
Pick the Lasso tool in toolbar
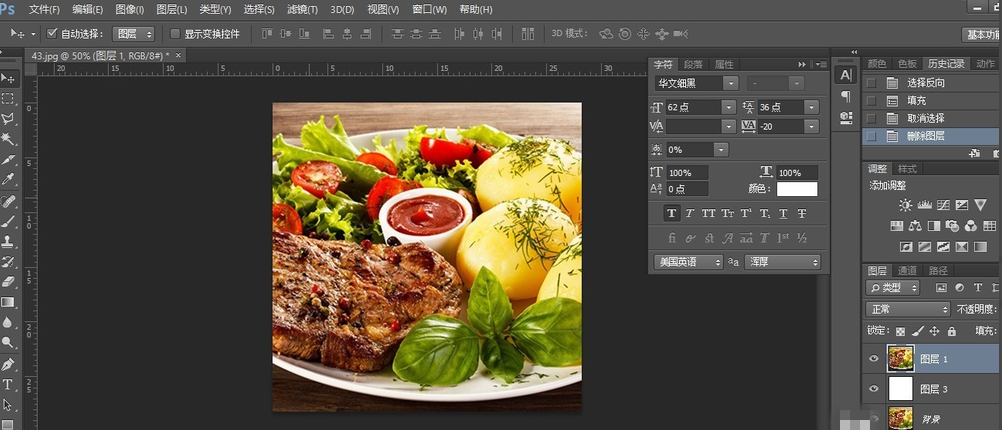pos(8,119)
